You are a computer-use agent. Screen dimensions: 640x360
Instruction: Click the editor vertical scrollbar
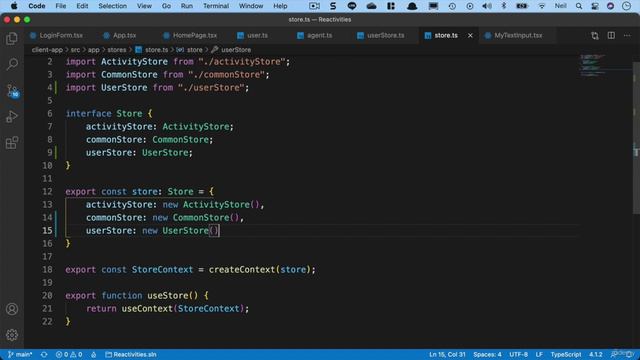pyautogui.click(x=636, y=138)
